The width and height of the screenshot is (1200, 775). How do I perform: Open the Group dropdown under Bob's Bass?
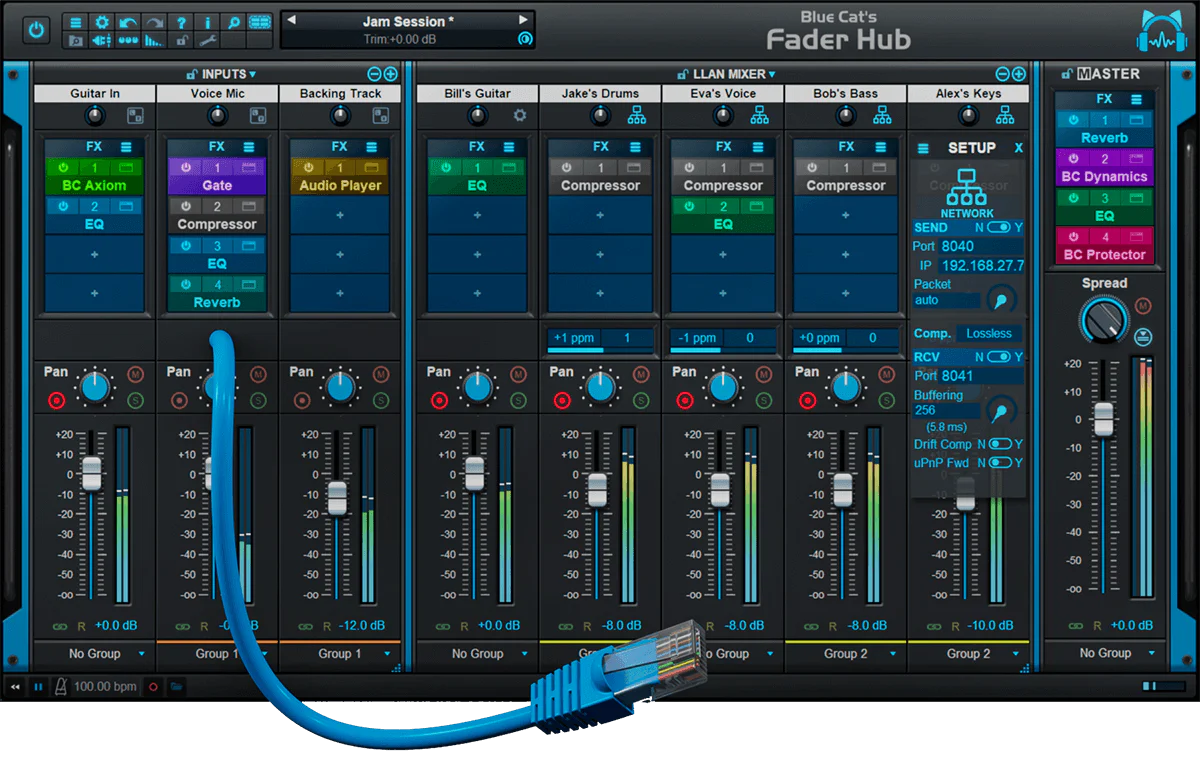[x=845, y=653]
